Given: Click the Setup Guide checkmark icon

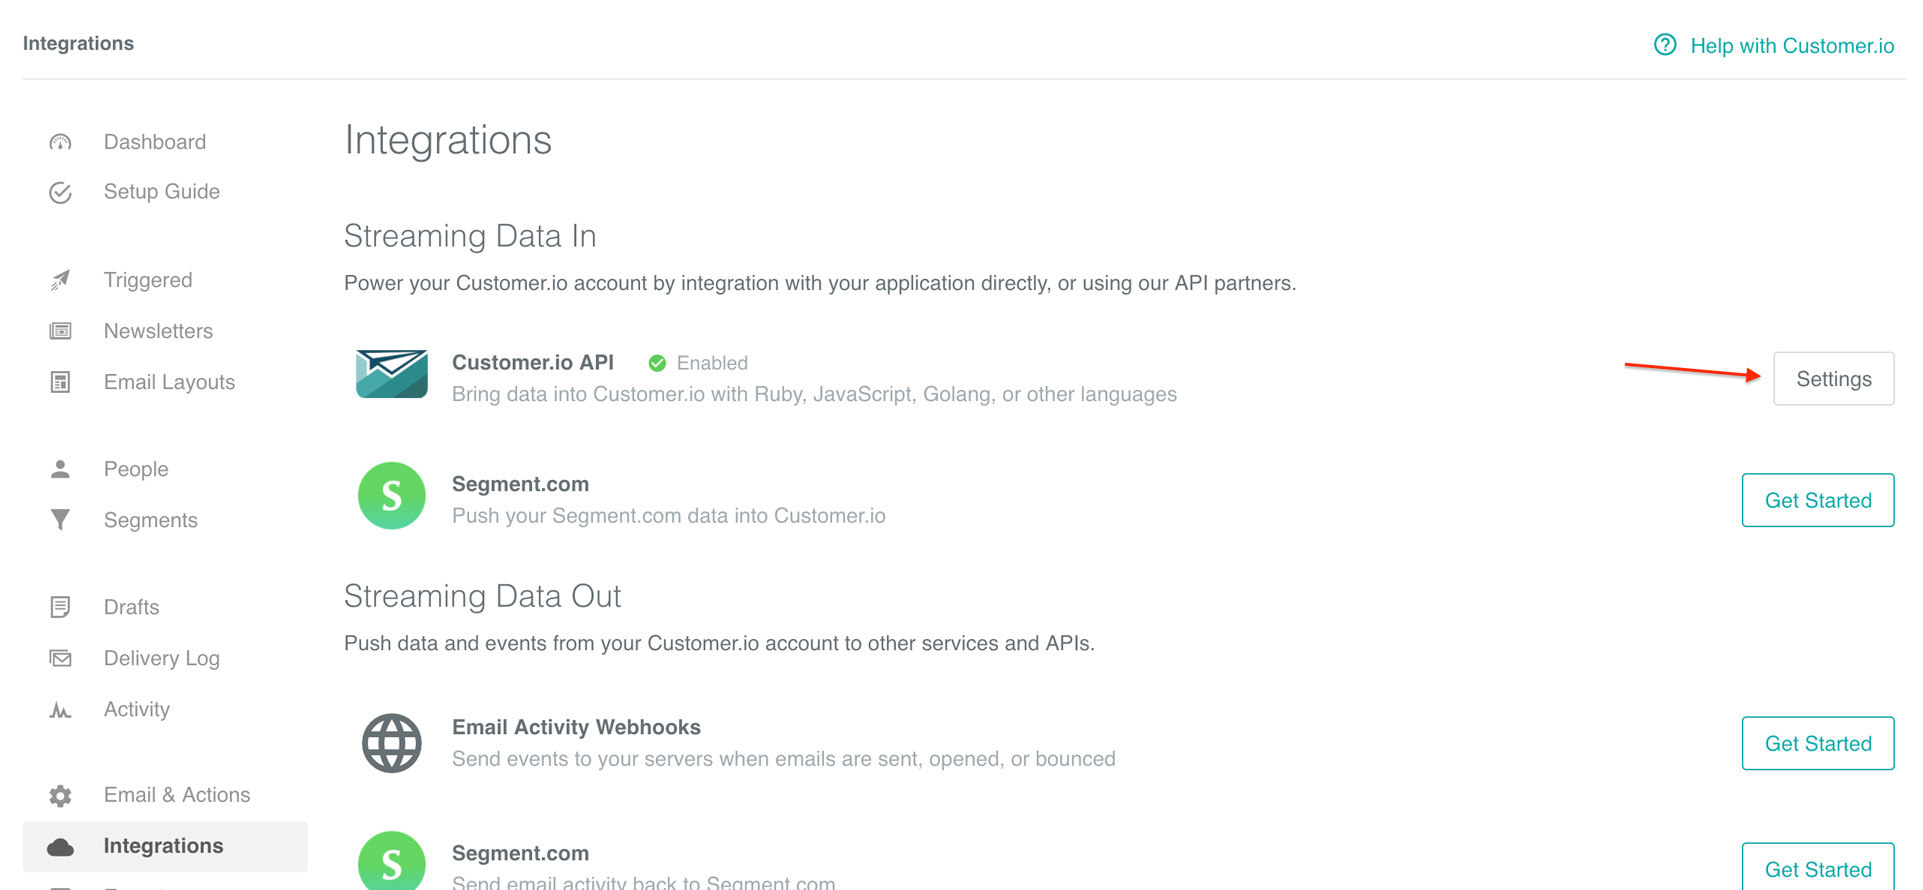Looking at the screenshot, I should (60, 192).
